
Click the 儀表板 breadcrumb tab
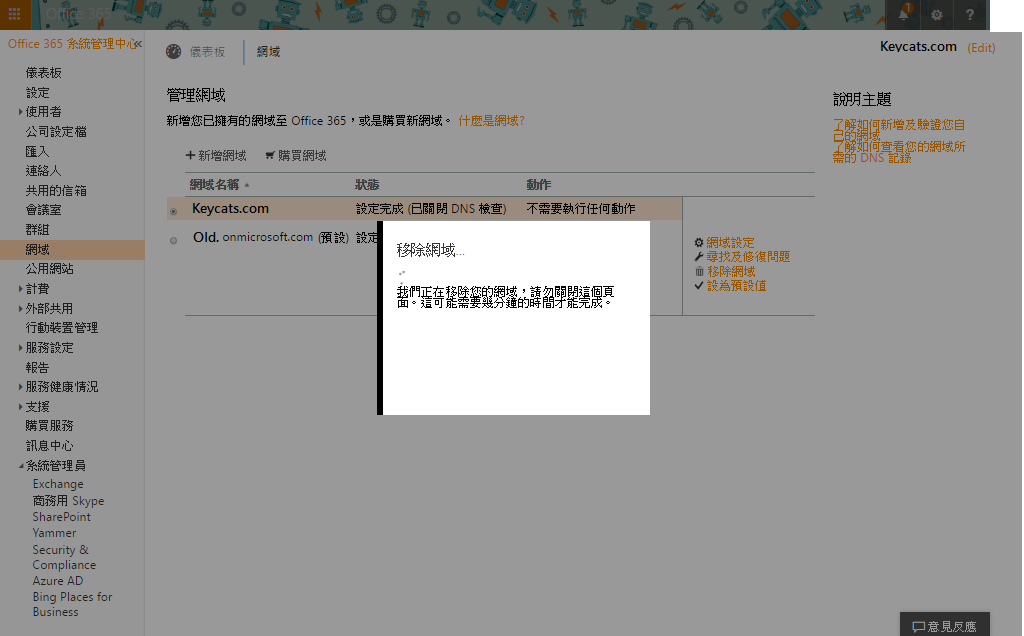(207, 52)
